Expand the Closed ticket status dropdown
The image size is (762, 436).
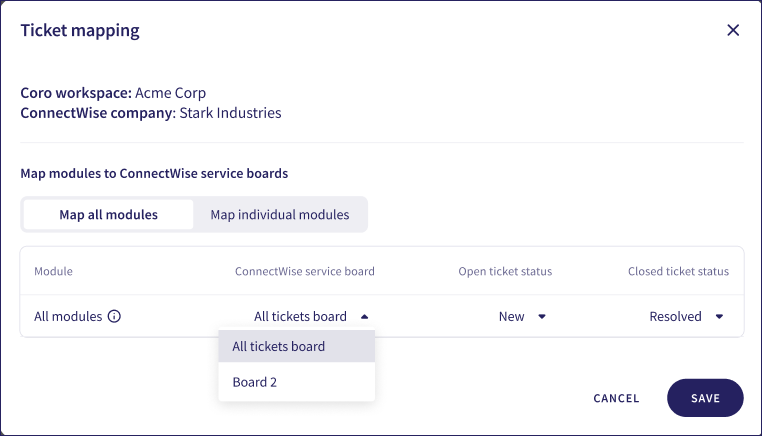point(676,317)
